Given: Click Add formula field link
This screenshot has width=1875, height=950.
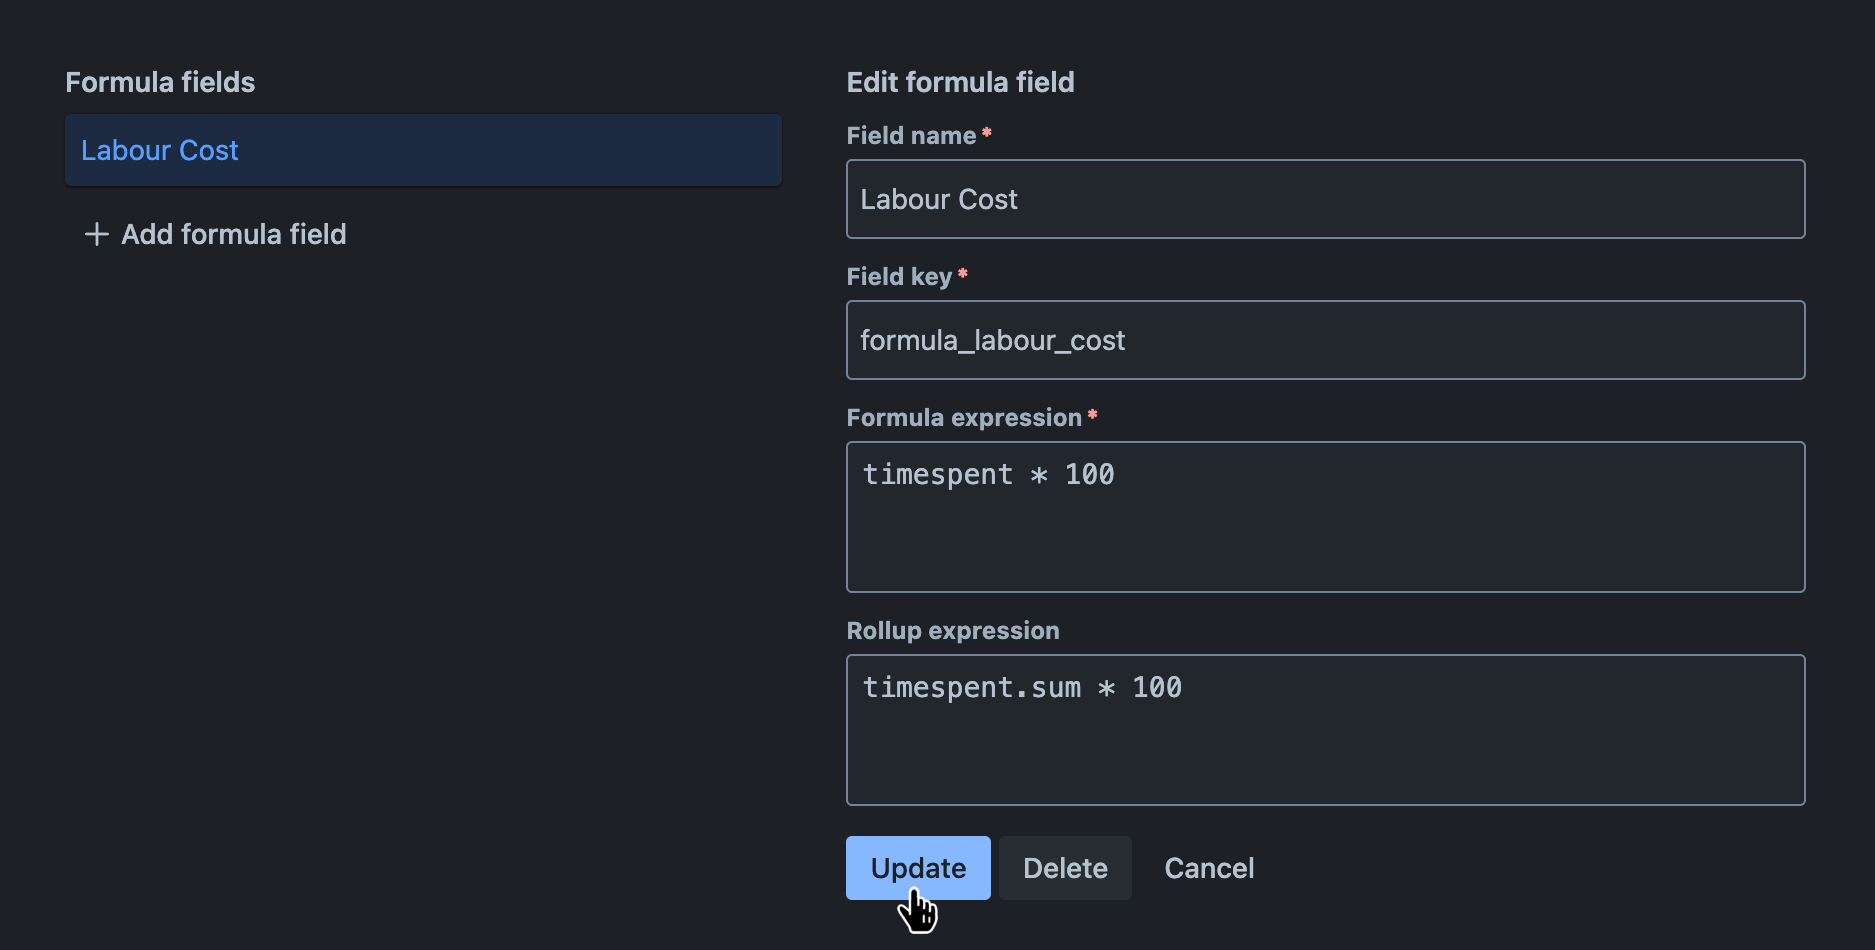Looking at the screenshot, I should coord(233,234).
